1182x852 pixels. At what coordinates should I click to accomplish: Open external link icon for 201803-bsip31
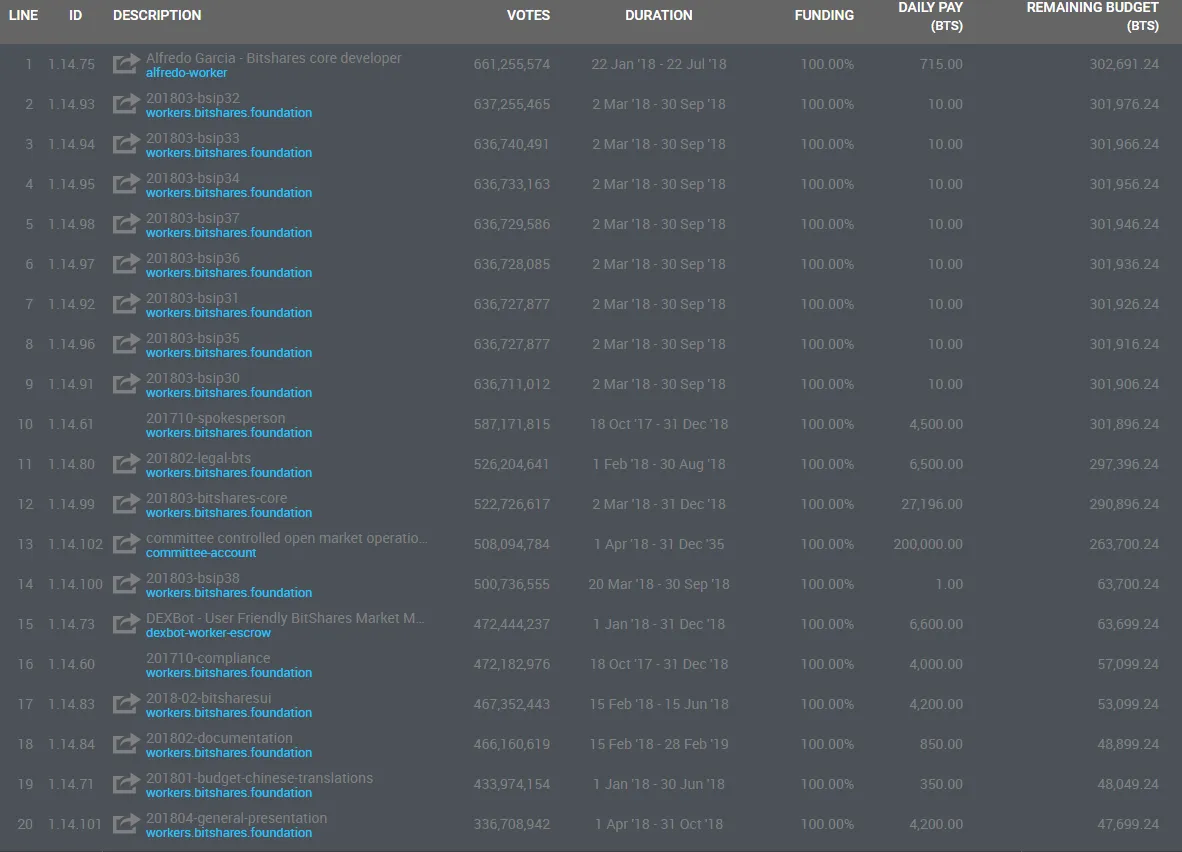(x=126, y=303)
